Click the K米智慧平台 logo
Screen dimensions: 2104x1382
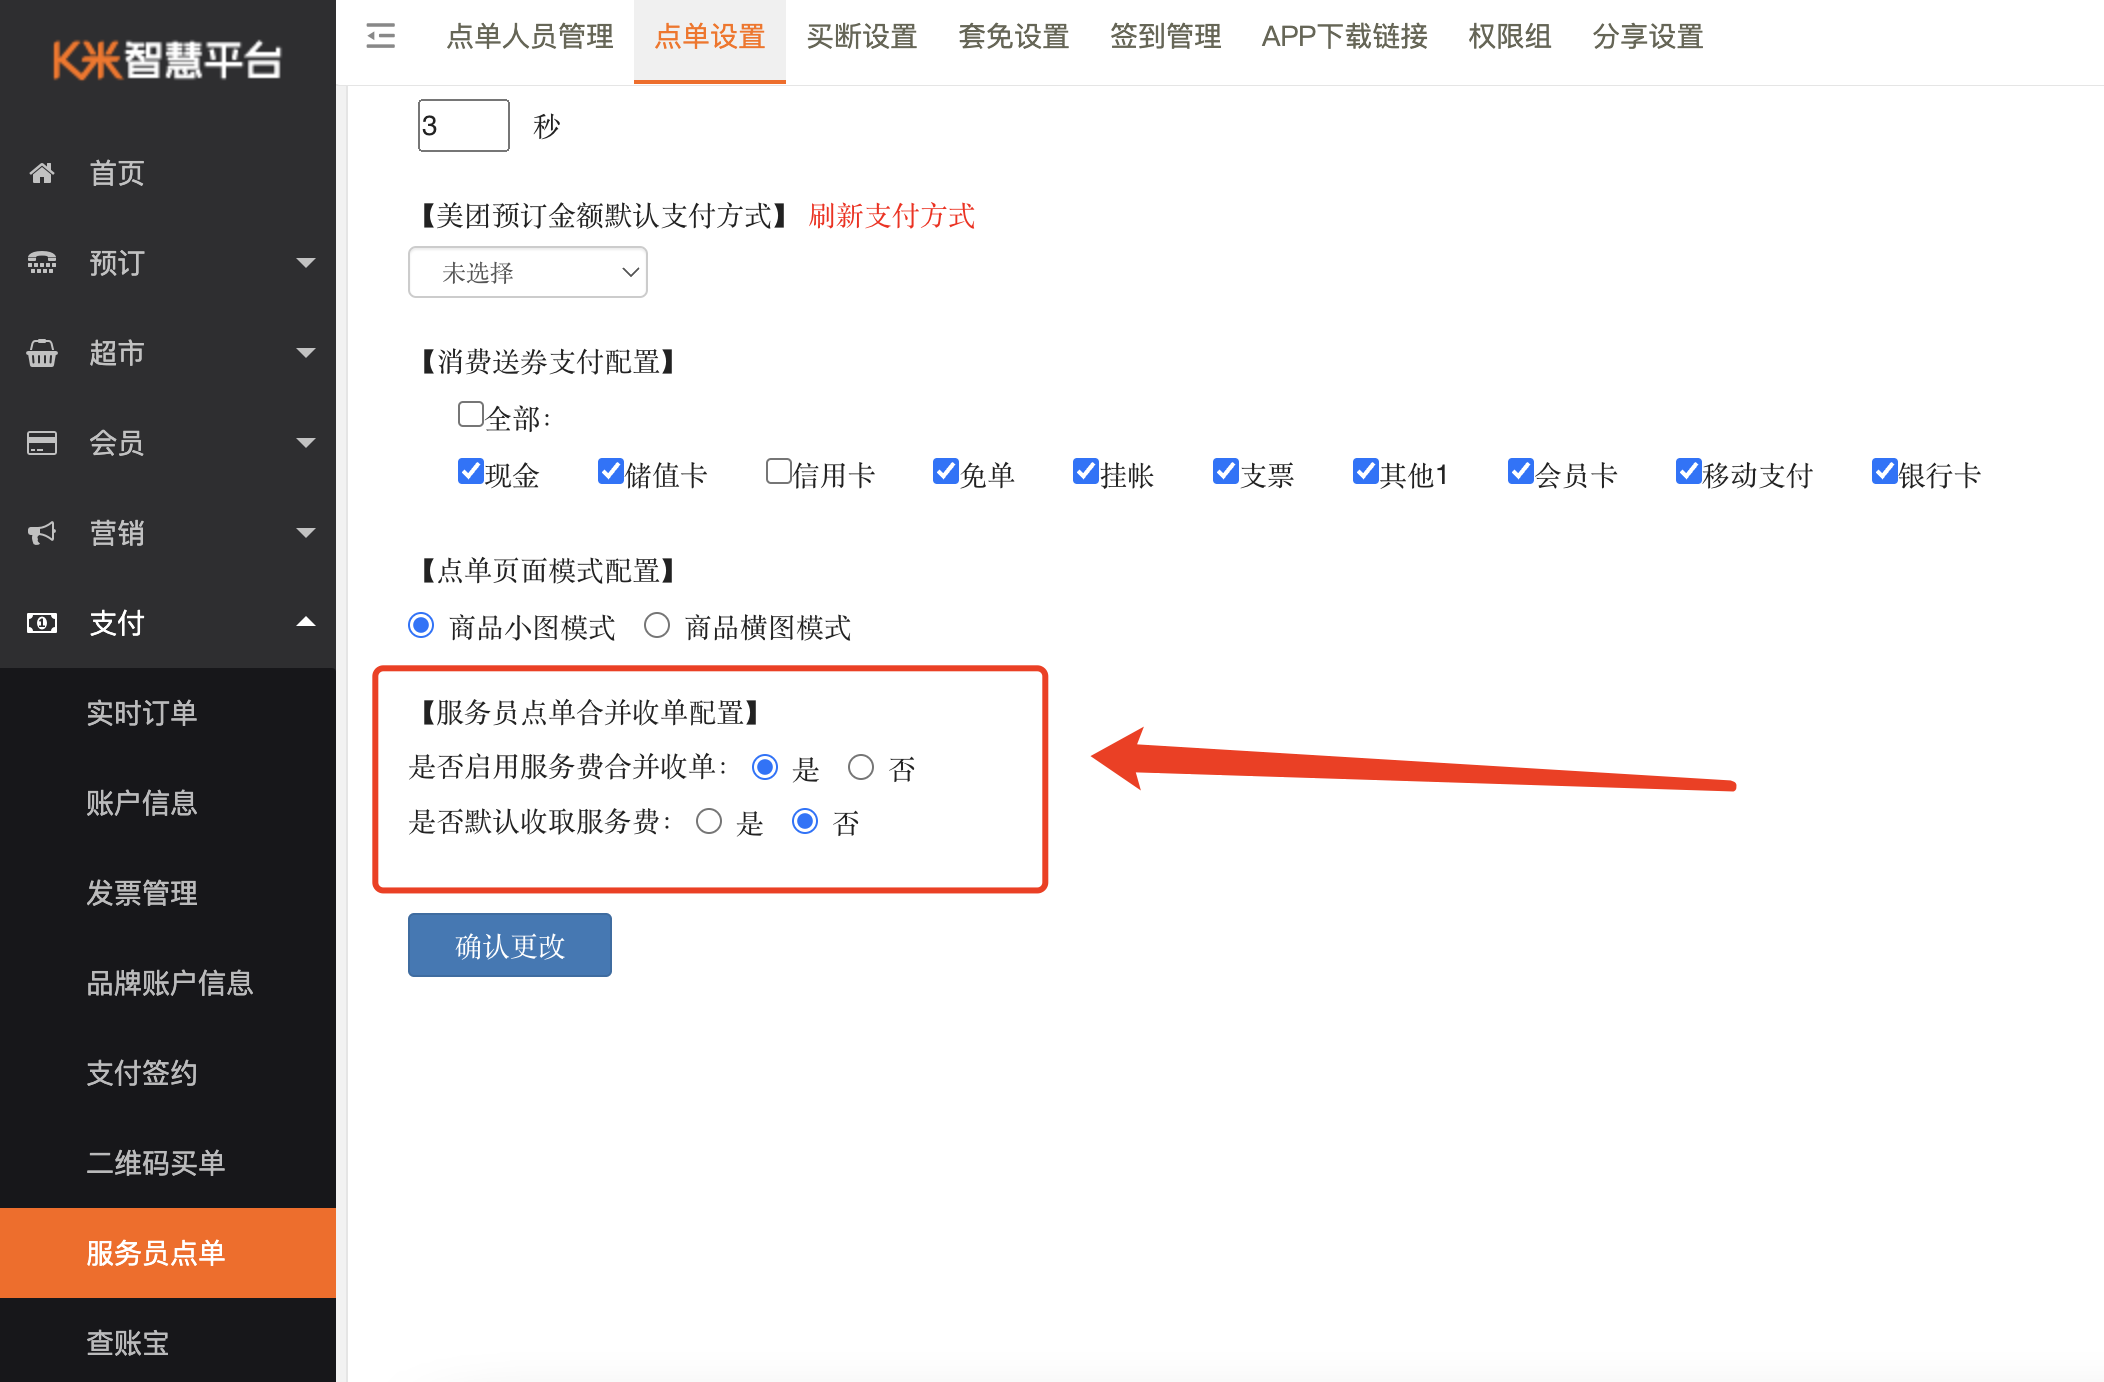pyautogui.click(x=167, y=60)
